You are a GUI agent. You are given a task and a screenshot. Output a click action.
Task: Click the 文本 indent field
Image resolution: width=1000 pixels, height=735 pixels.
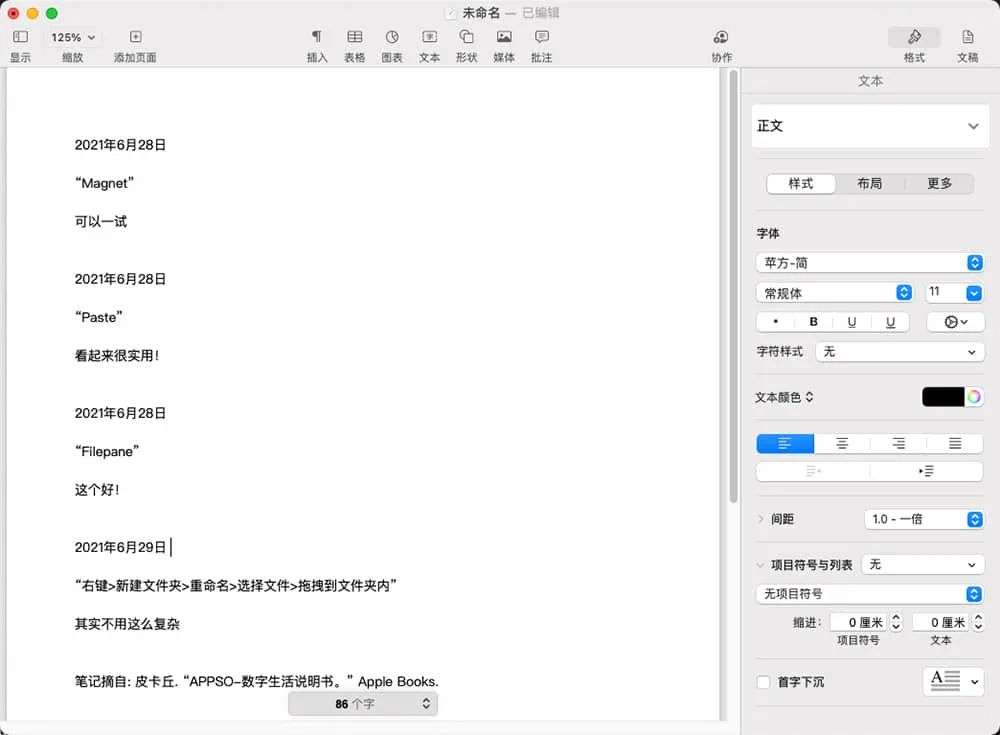(941, 622)
